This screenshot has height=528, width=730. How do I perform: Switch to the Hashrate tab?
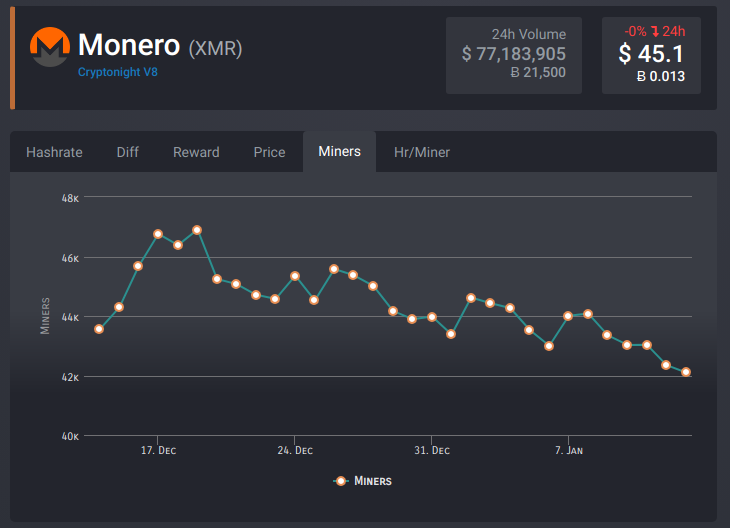click(x=54, y=152)
